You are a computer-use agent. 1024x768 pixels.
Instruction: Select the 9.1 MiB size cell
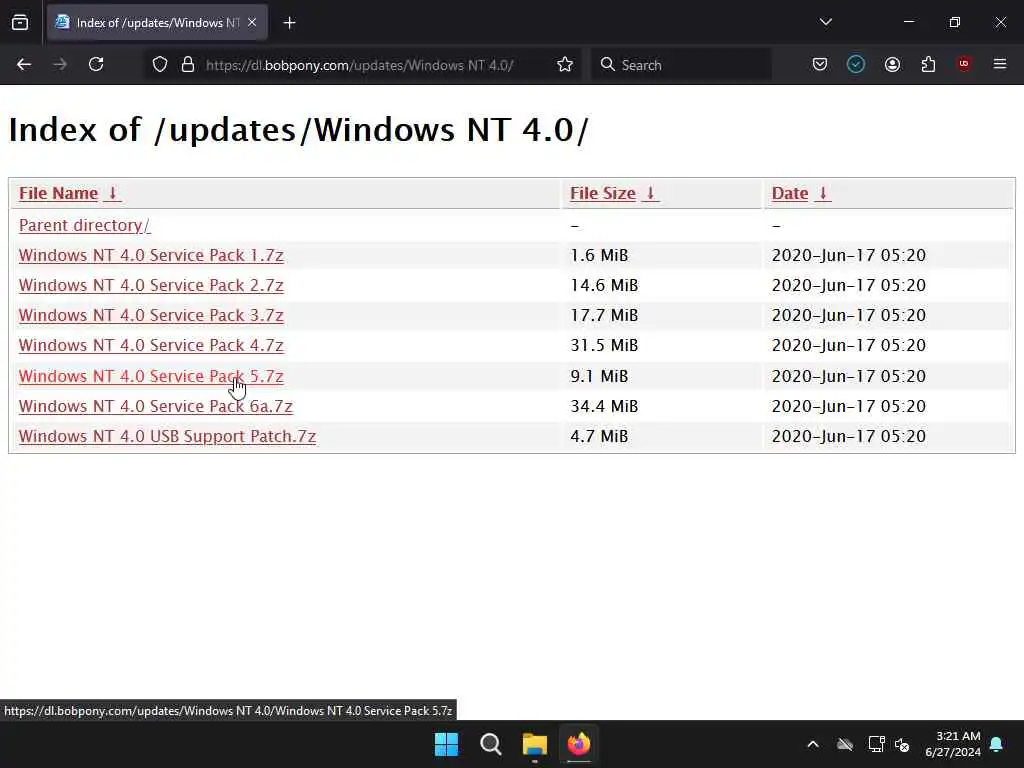coord(599,376)
